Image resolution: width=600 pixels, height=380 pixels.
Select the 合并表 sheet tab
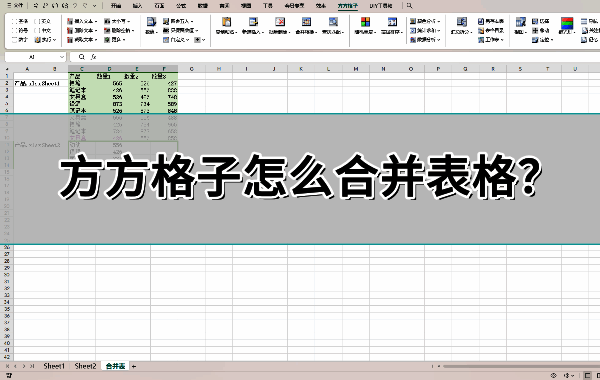point(115,366)
